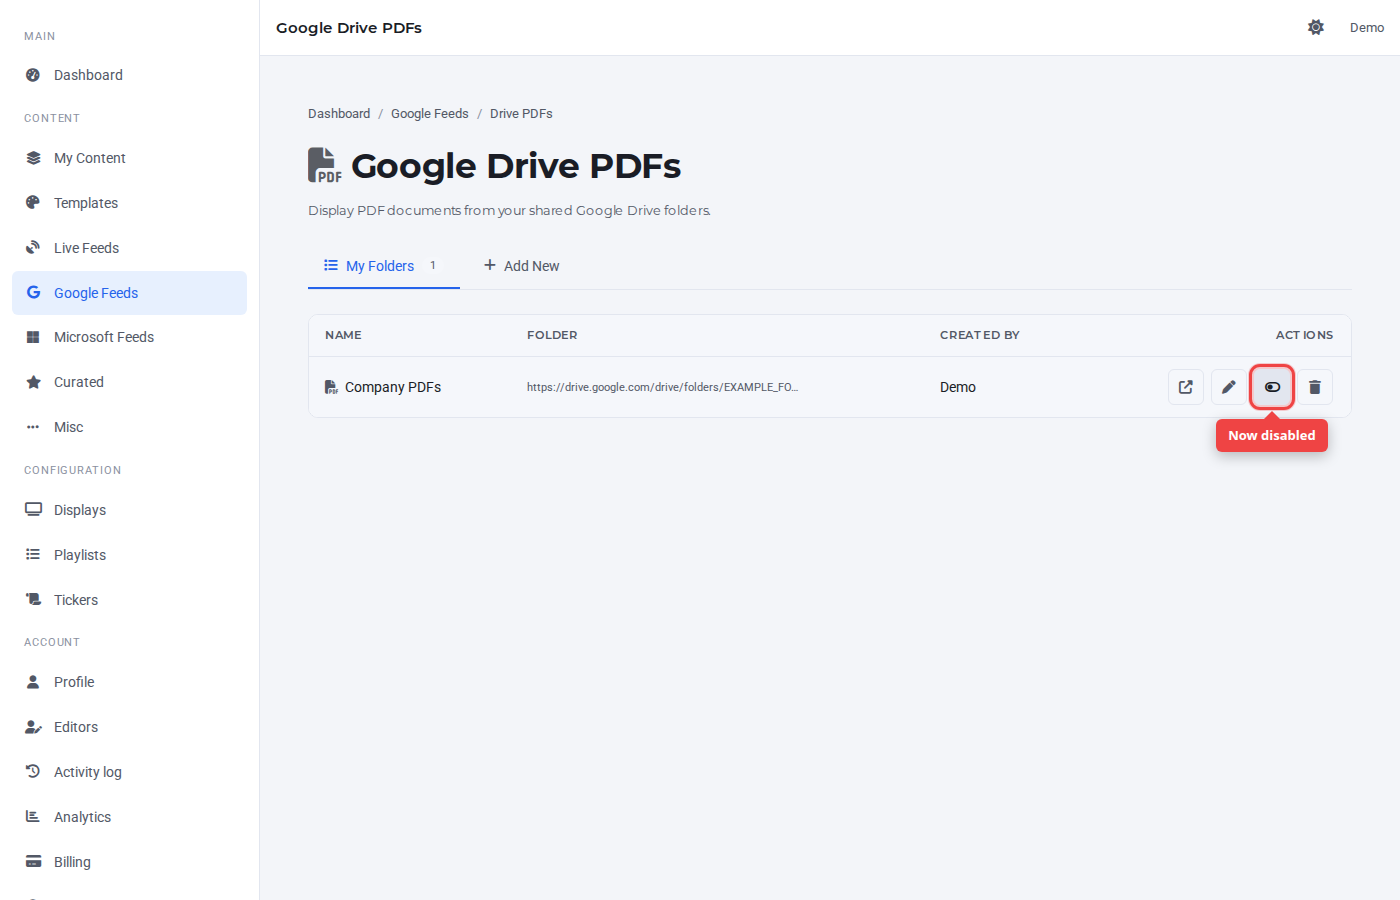The width and height of the screenshot is (1400, 900).
Task: Click the My Folders count badge
Action: pos(433,266)
